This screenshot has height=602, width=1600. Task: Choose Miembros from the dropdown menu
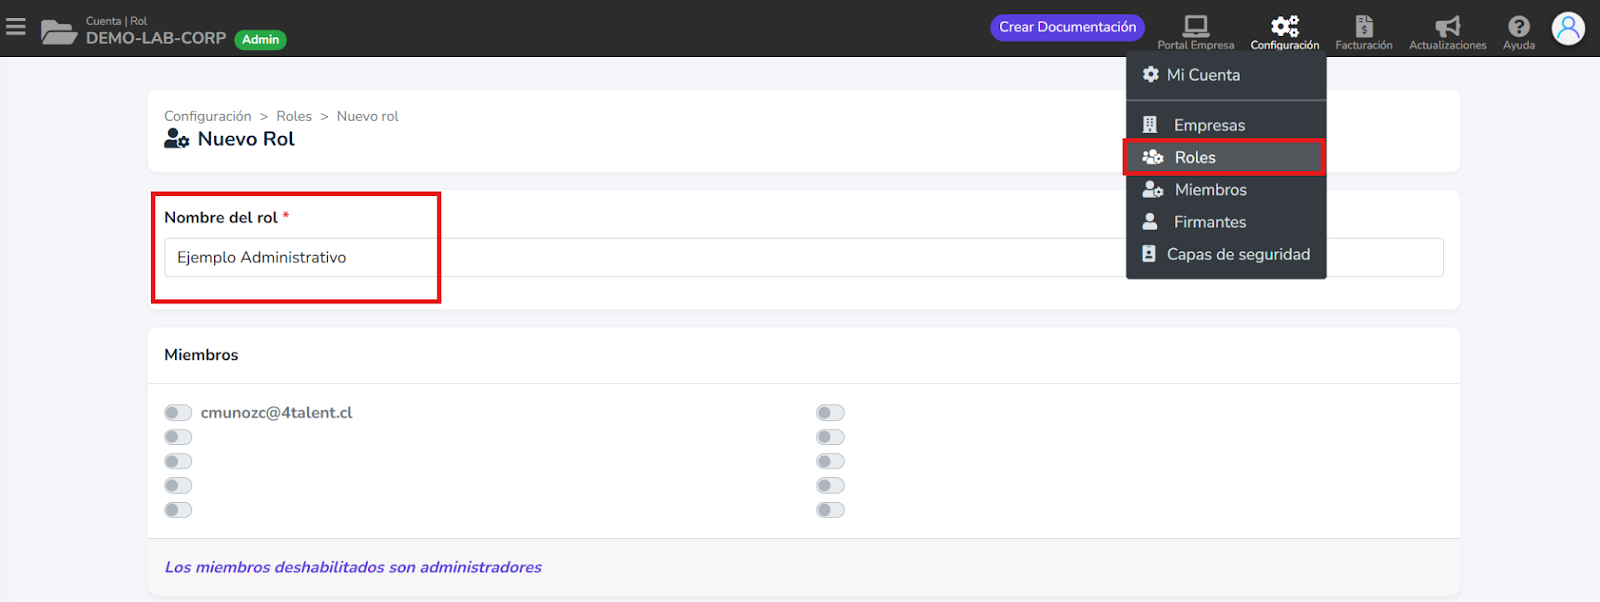tap(1226, 190)
